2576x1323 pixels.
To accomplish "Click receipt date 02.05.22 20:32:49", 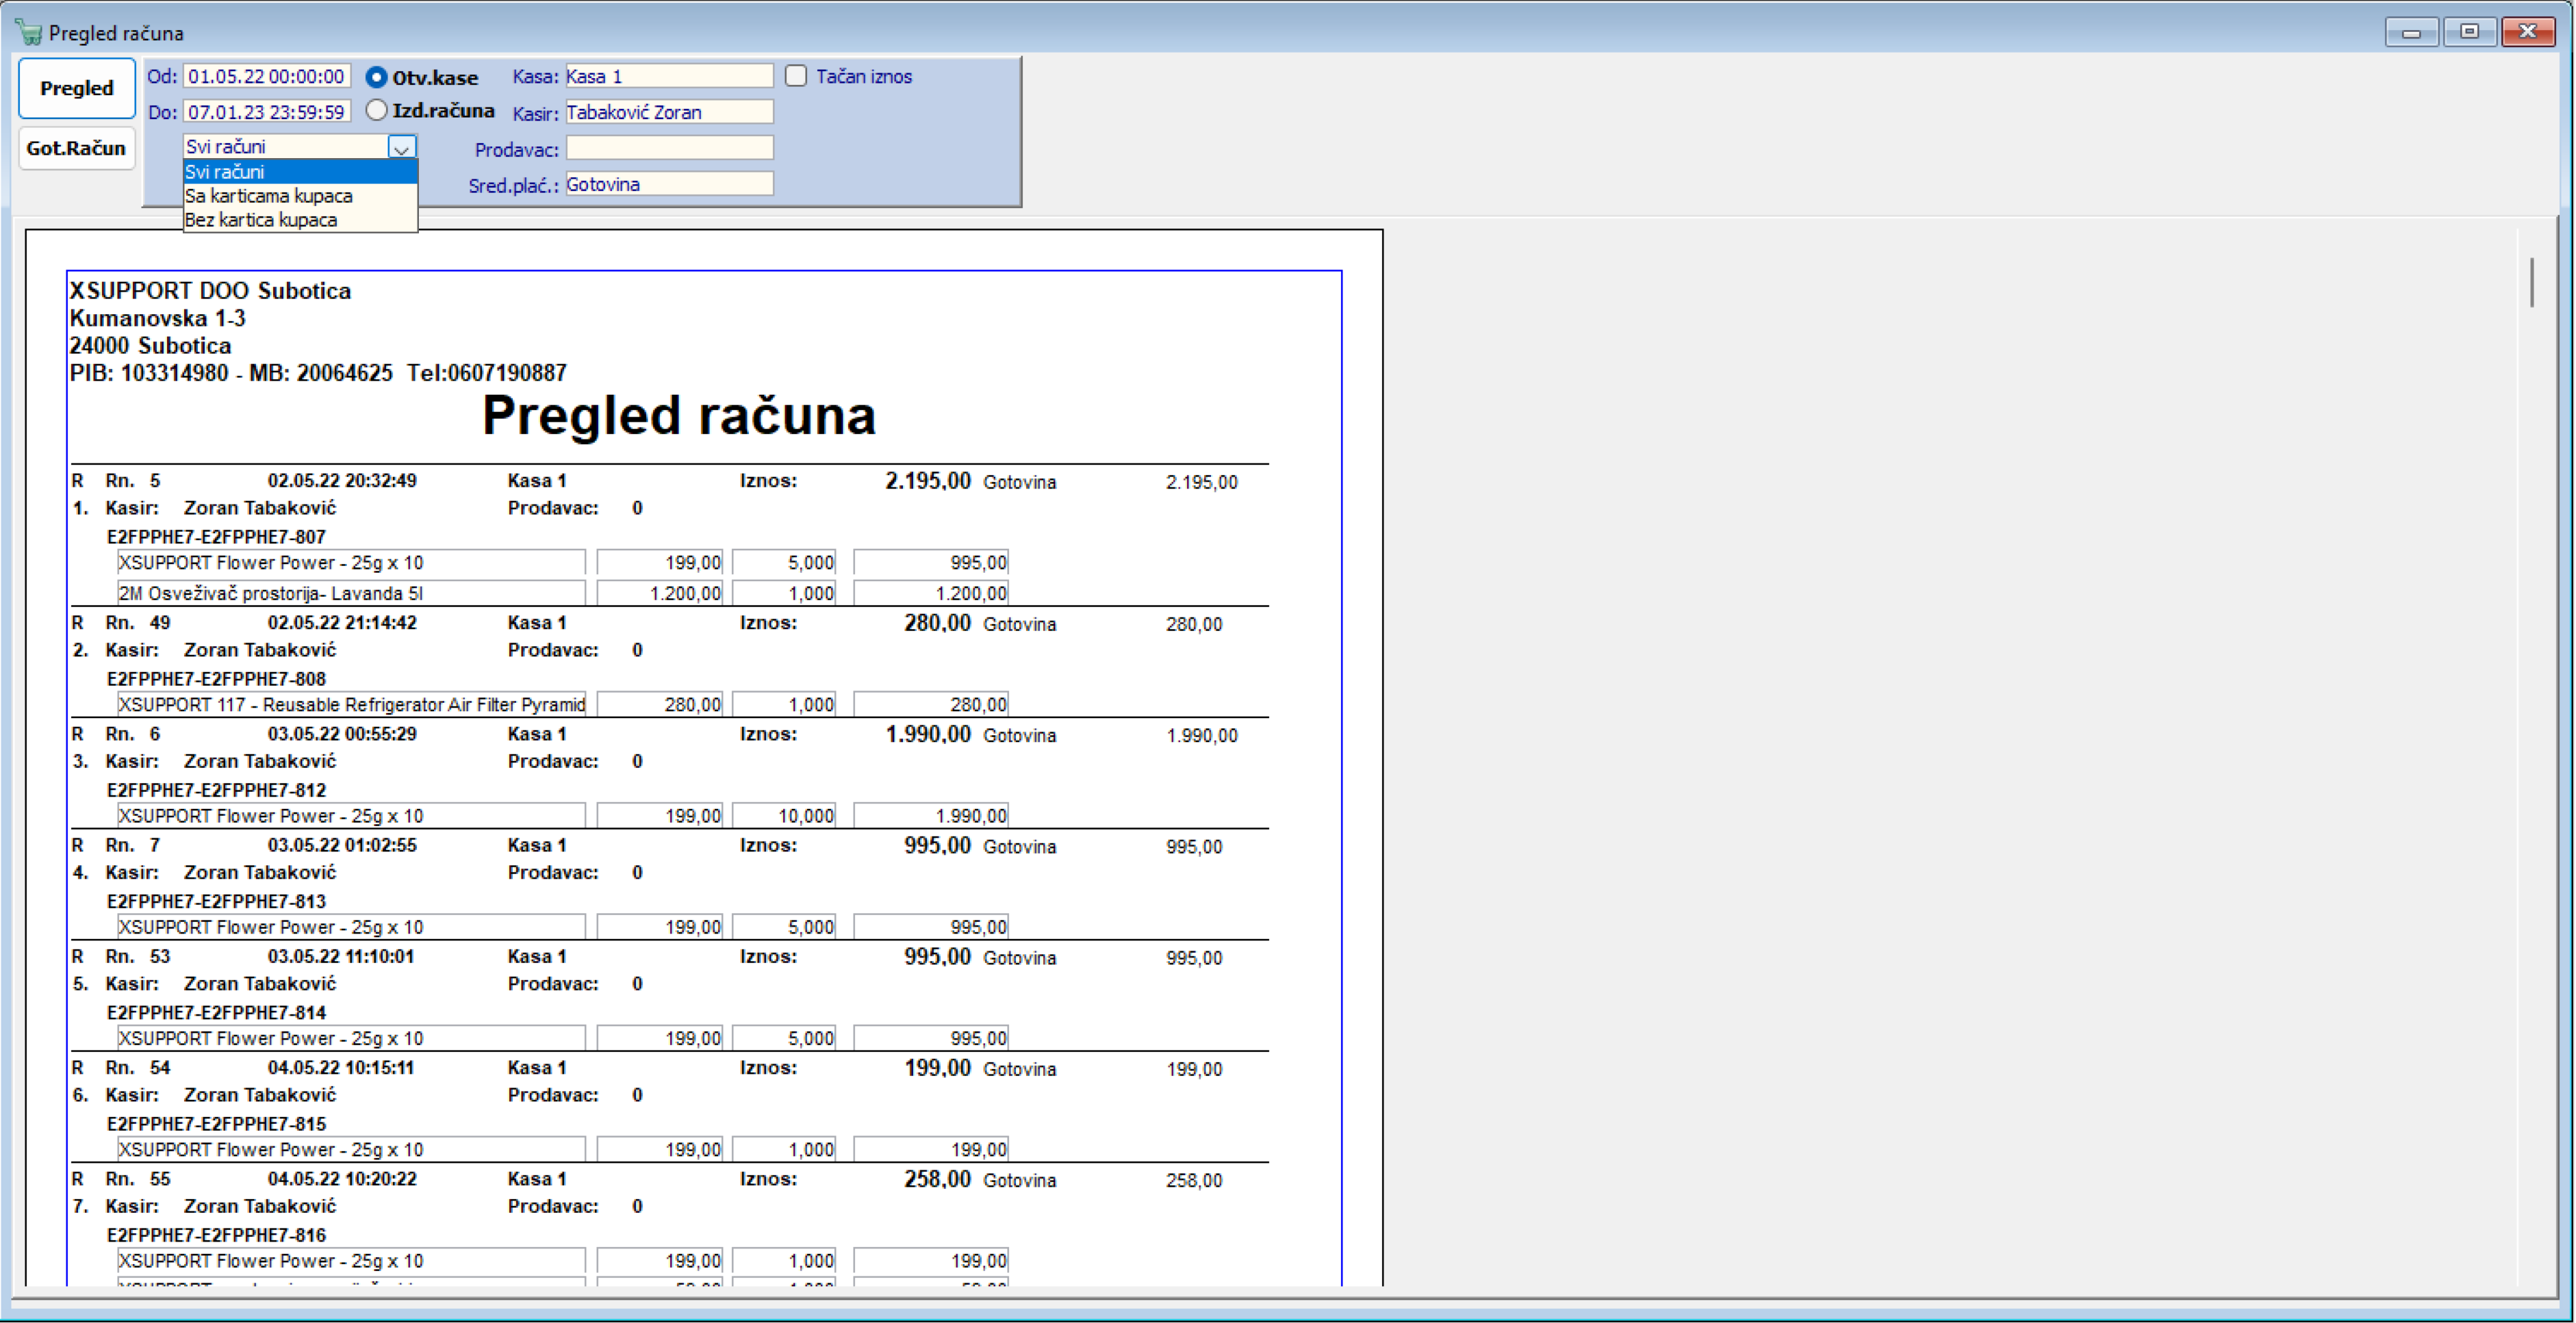I will click(x=342, y=481).
